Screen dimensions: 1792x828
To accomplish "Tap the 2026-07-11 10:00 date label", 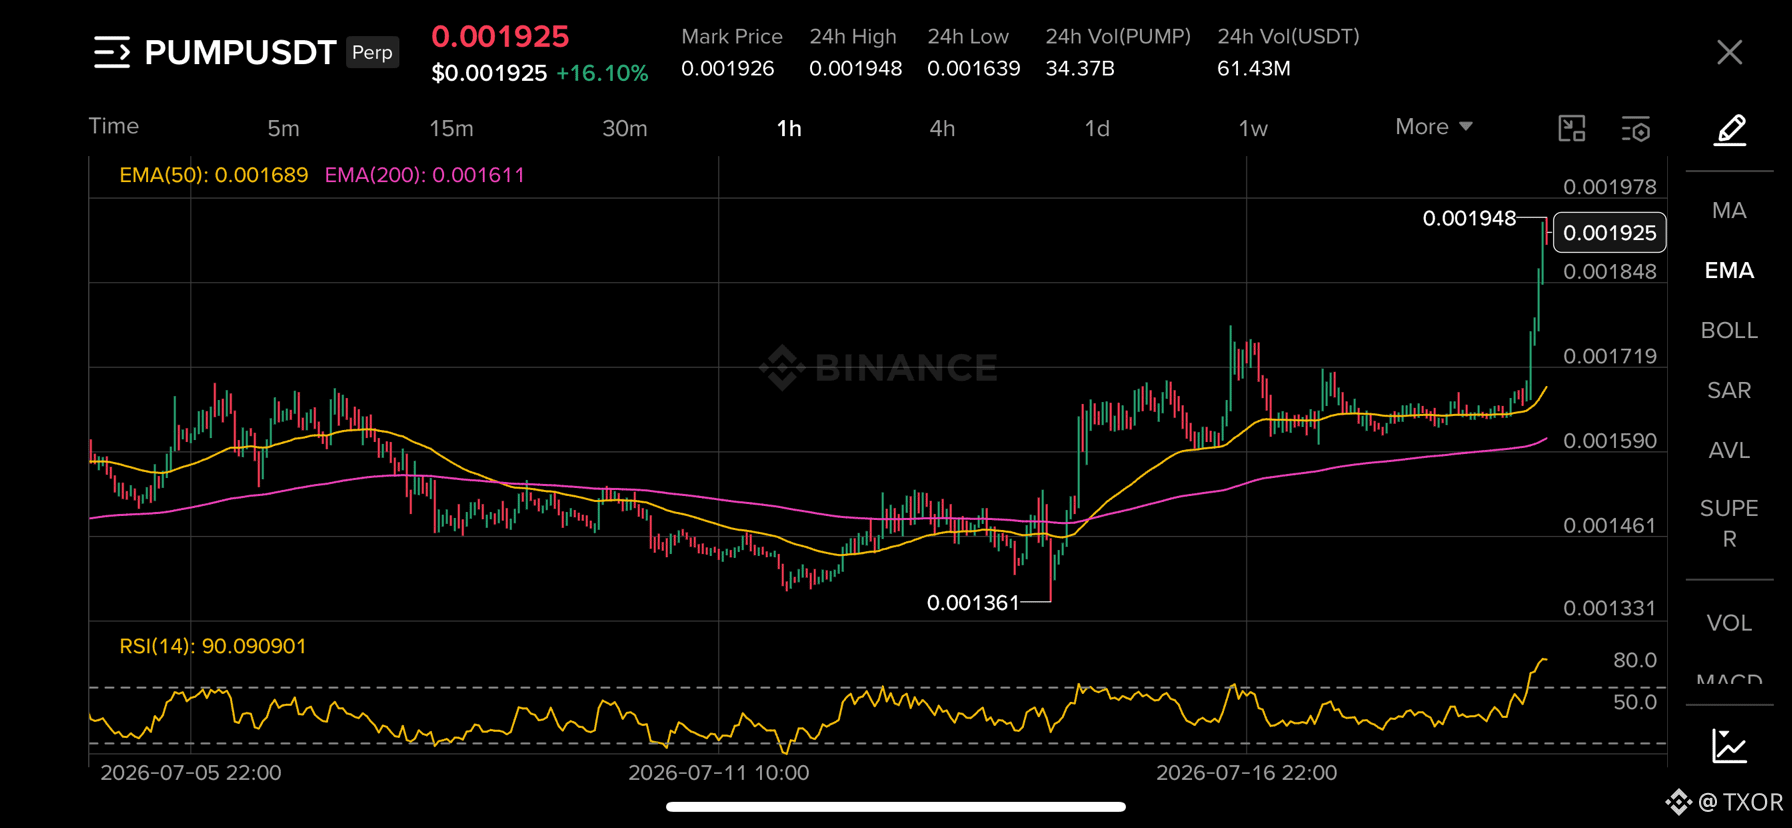I will tap(718, 773).
